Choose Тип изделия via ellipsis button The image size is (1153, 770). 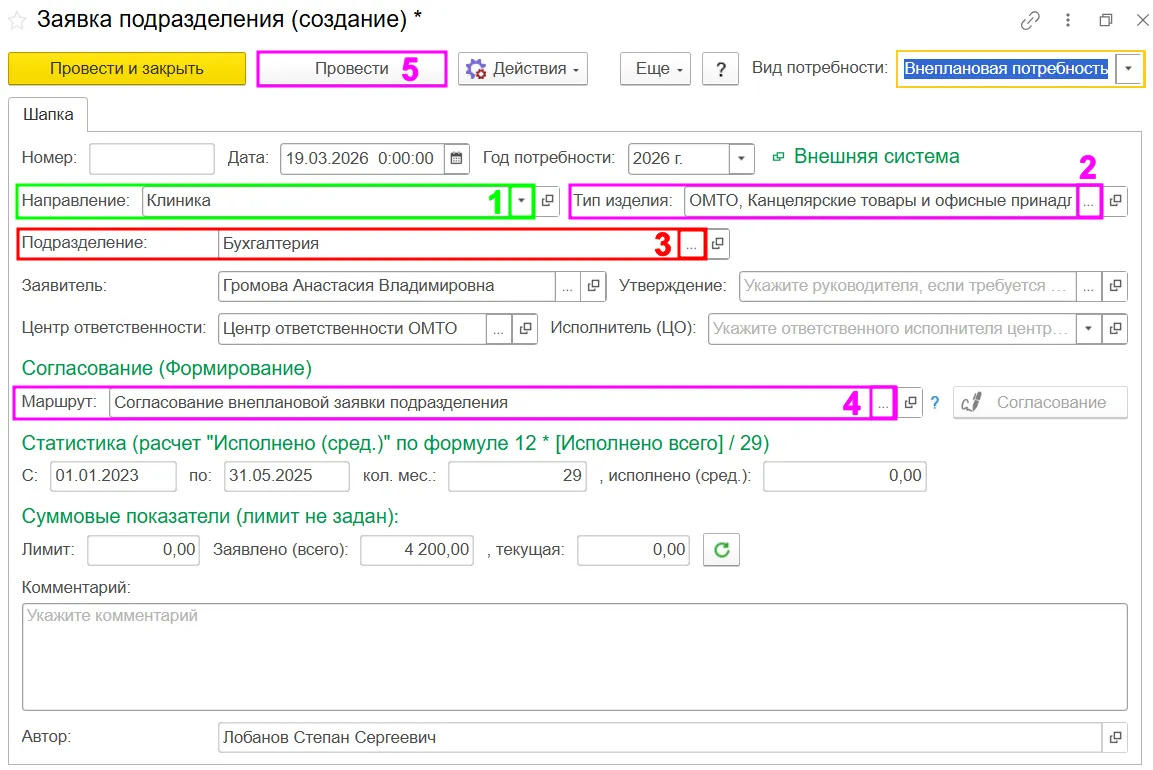point(1089,201)
